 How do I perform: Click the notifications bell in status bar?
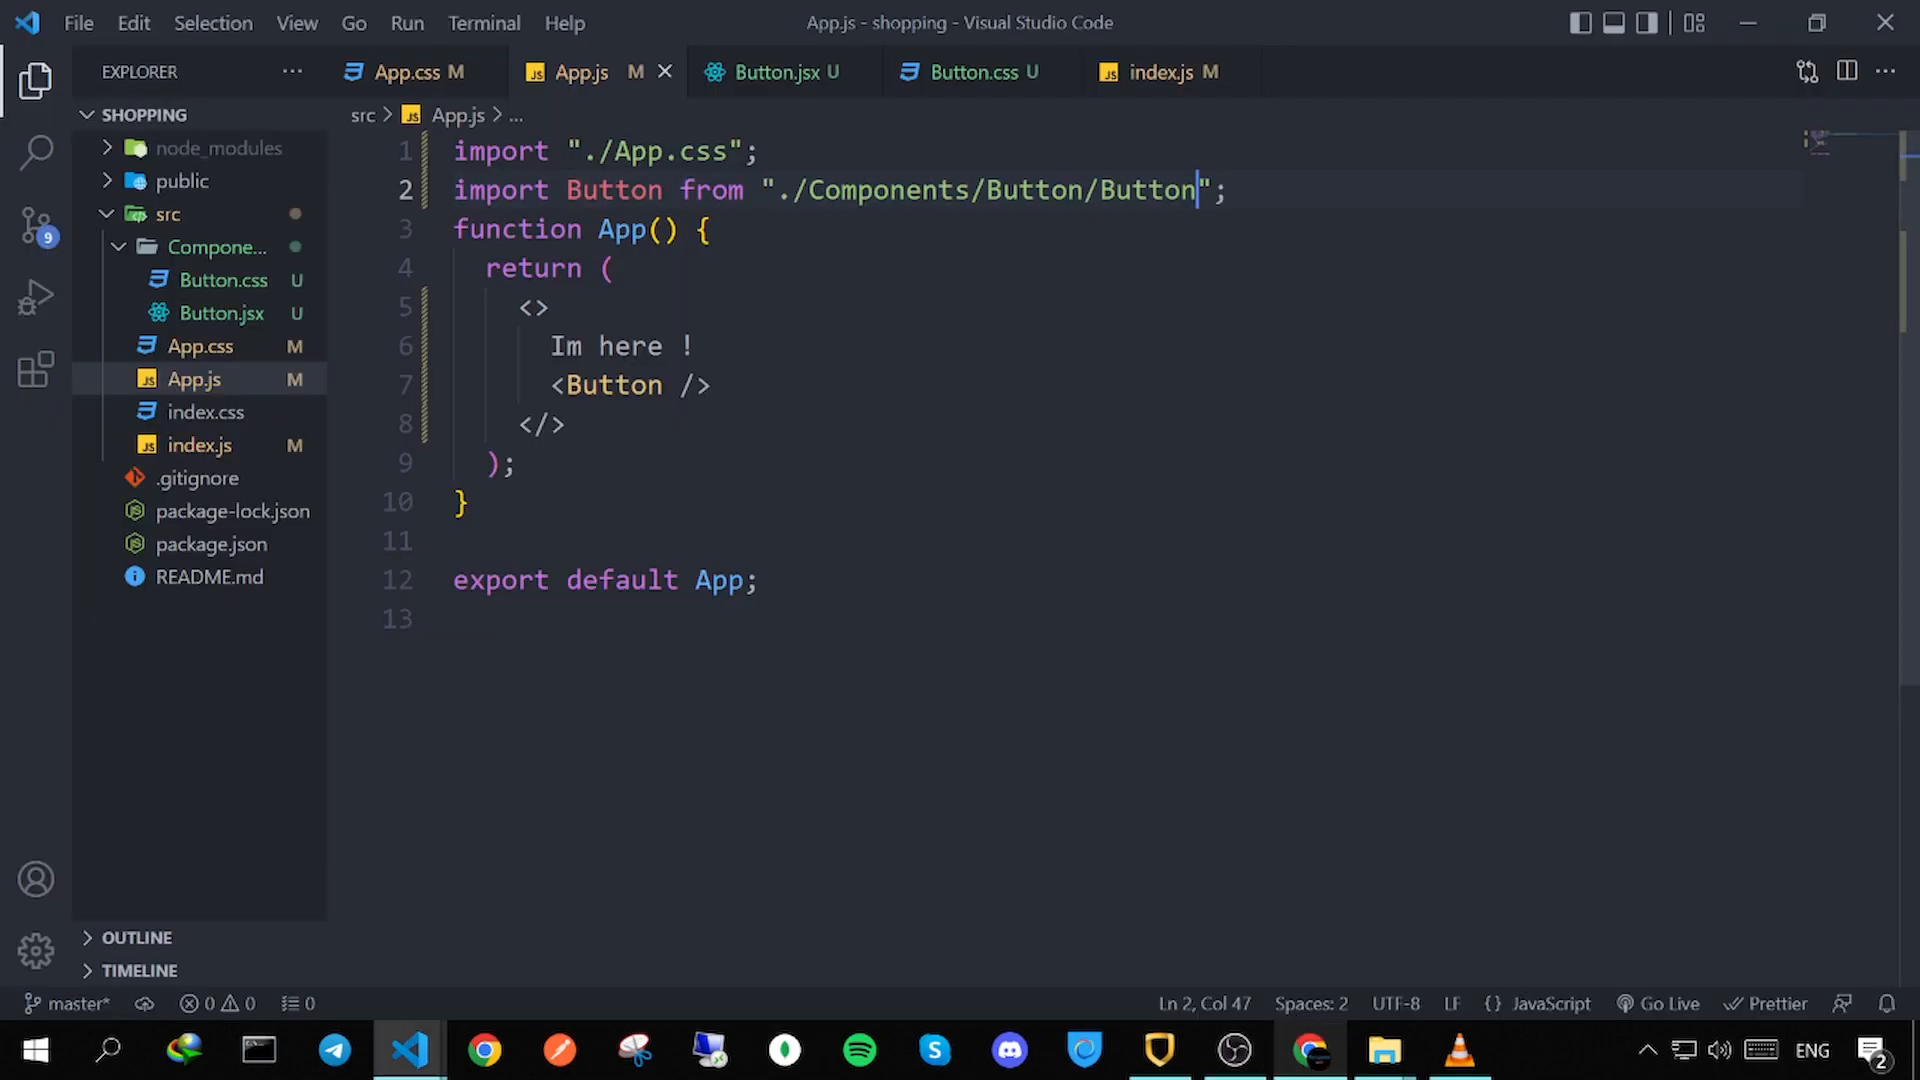pos(1887,1003)
